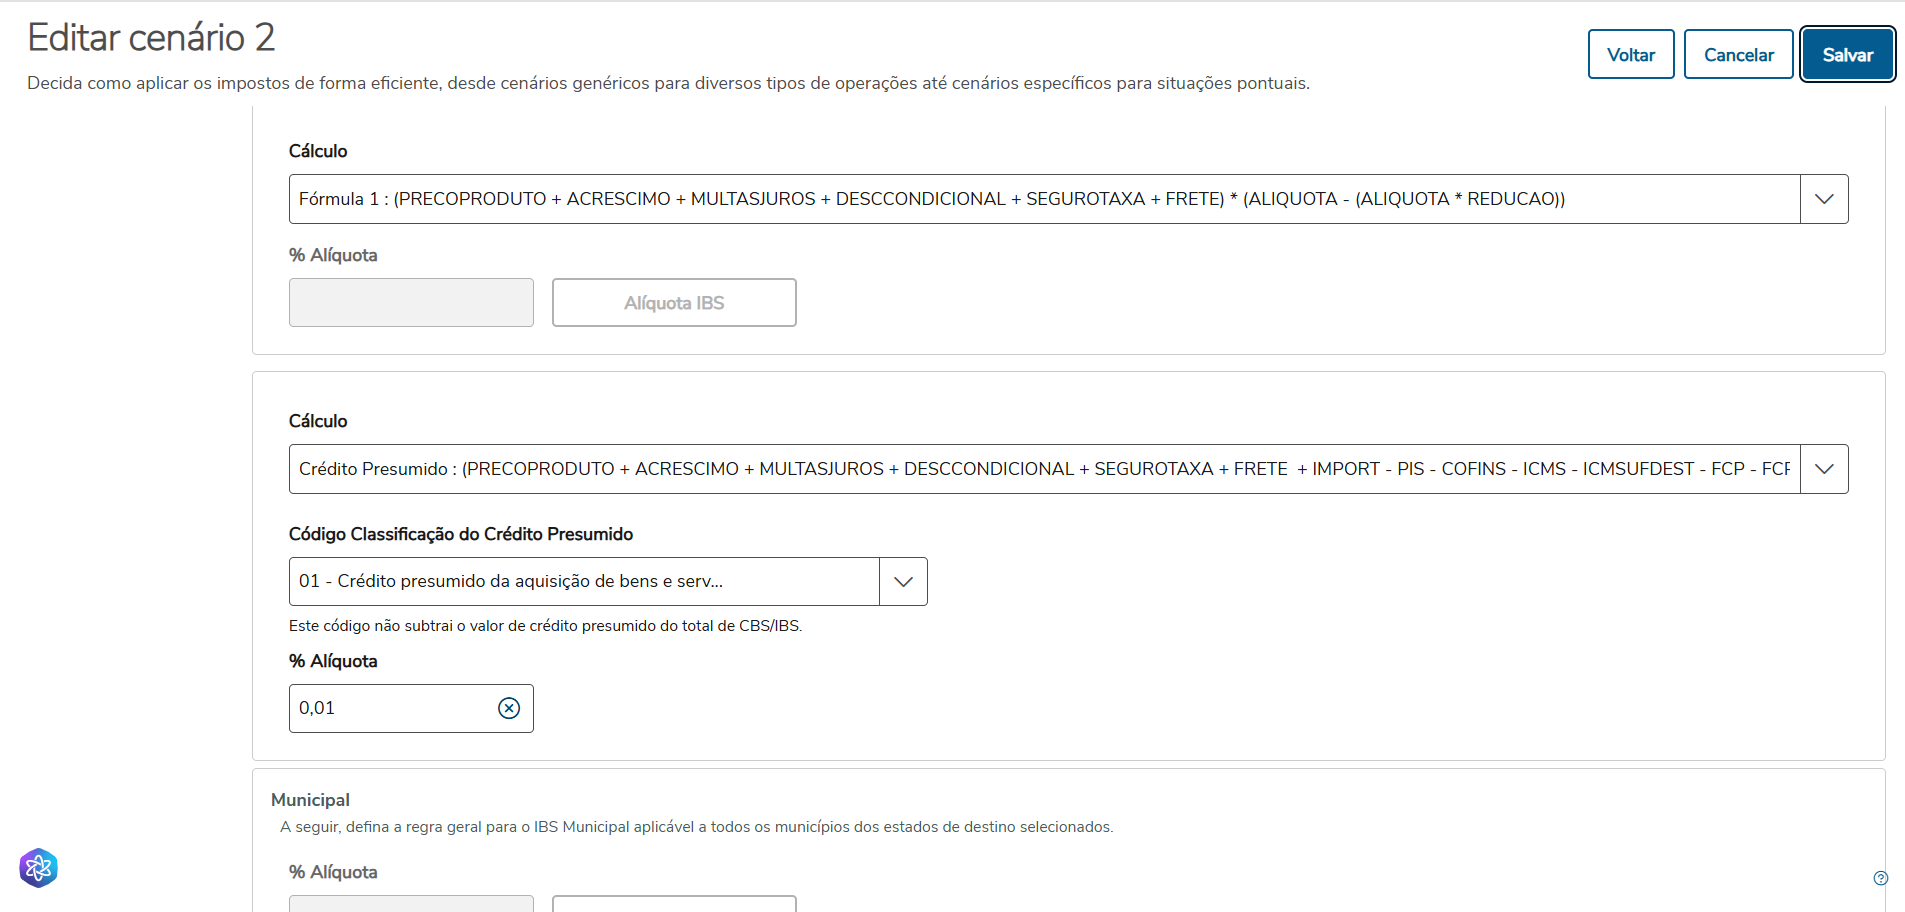Click the Salvar button

pyautogui.click(x=1847, y=54)
